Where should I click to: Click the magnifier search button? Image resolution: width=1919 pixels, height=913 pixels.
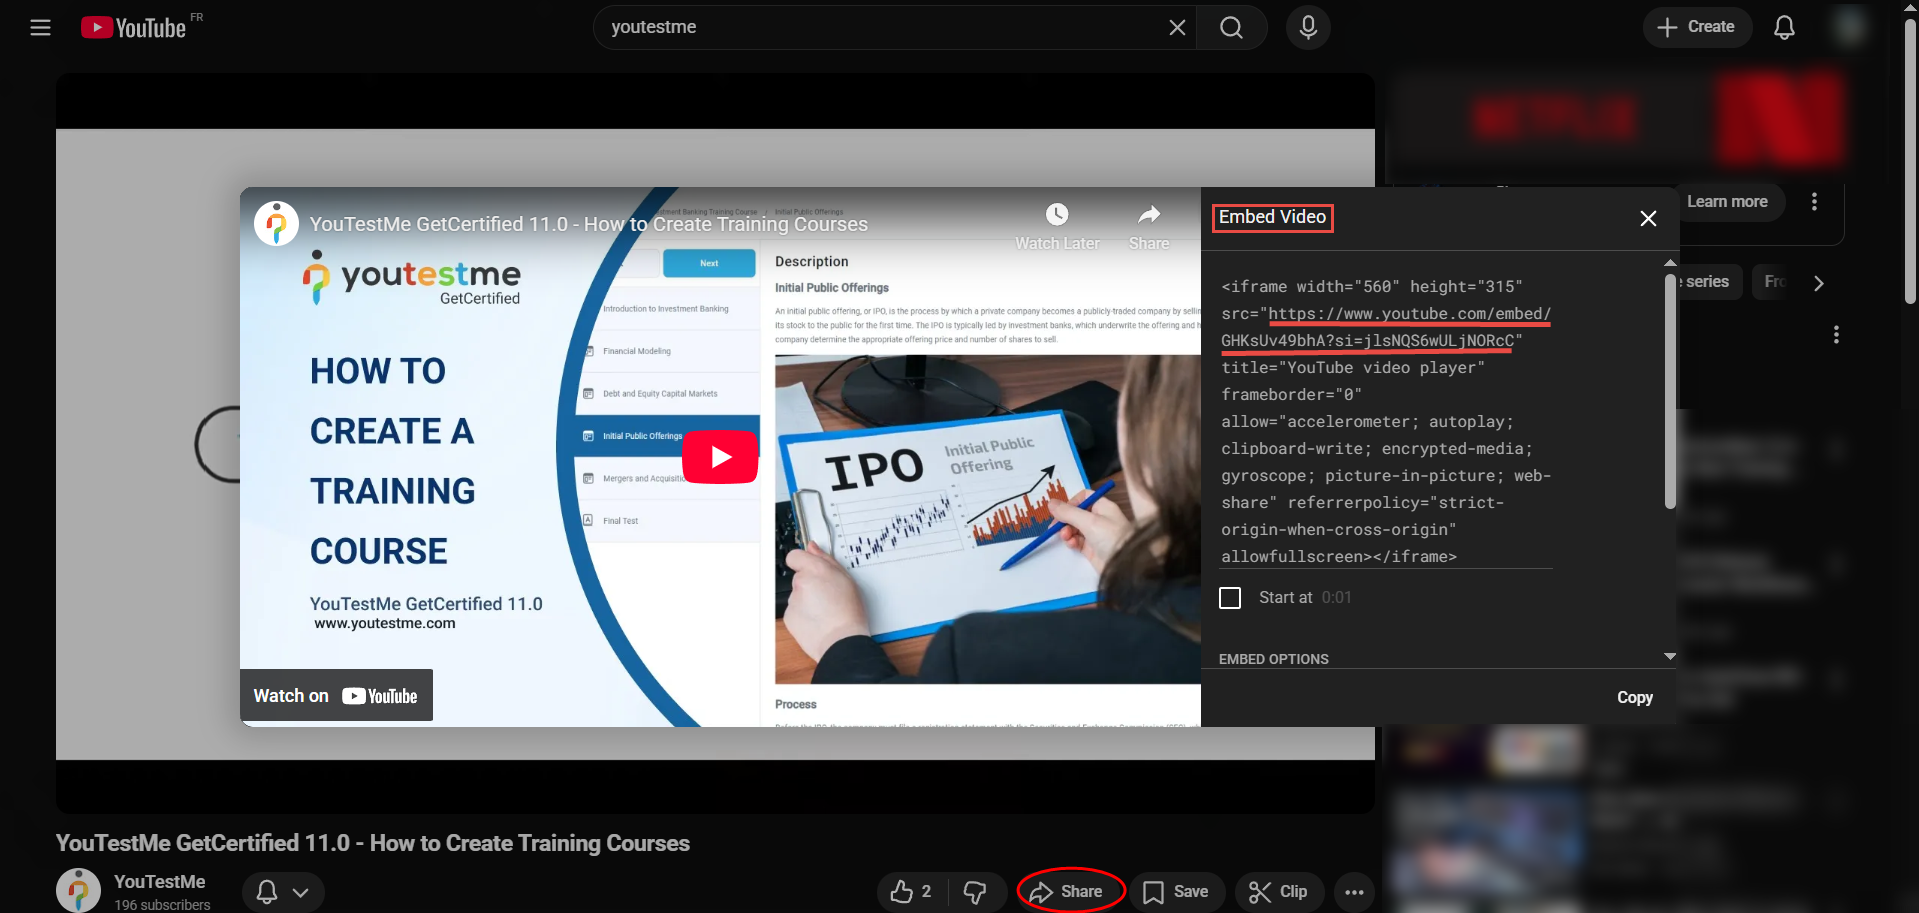point(1231,28)
